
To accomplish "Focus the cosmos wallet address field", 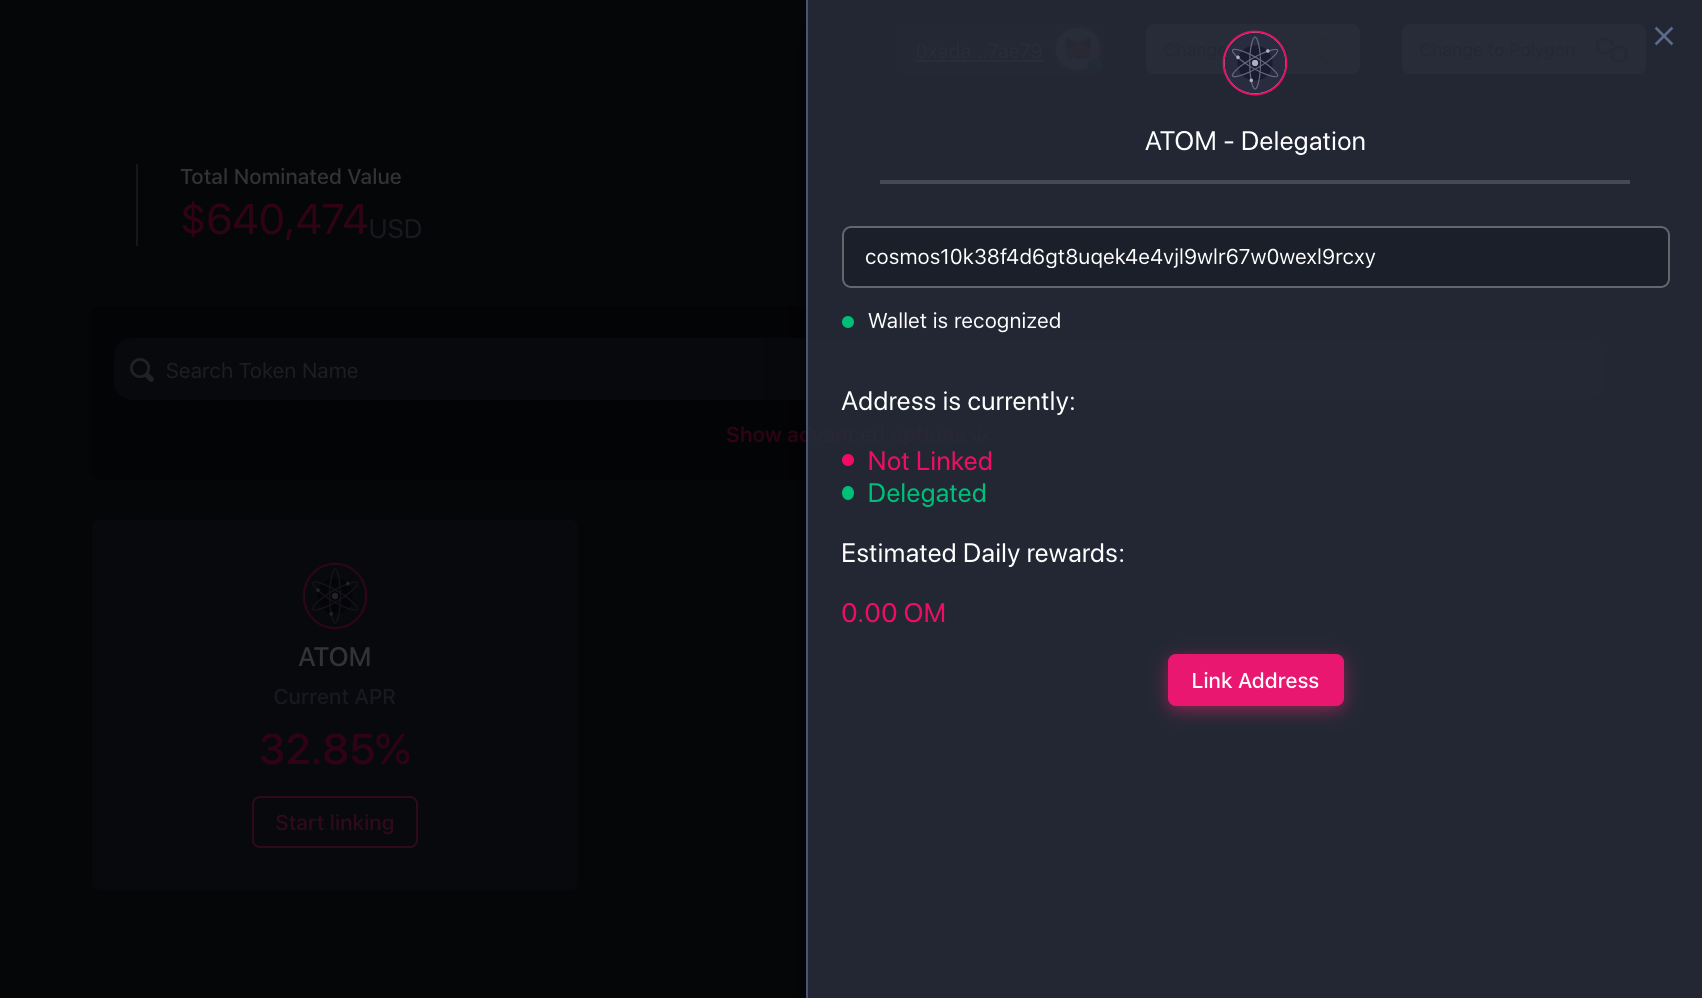I will click(x=1255, y=257).
